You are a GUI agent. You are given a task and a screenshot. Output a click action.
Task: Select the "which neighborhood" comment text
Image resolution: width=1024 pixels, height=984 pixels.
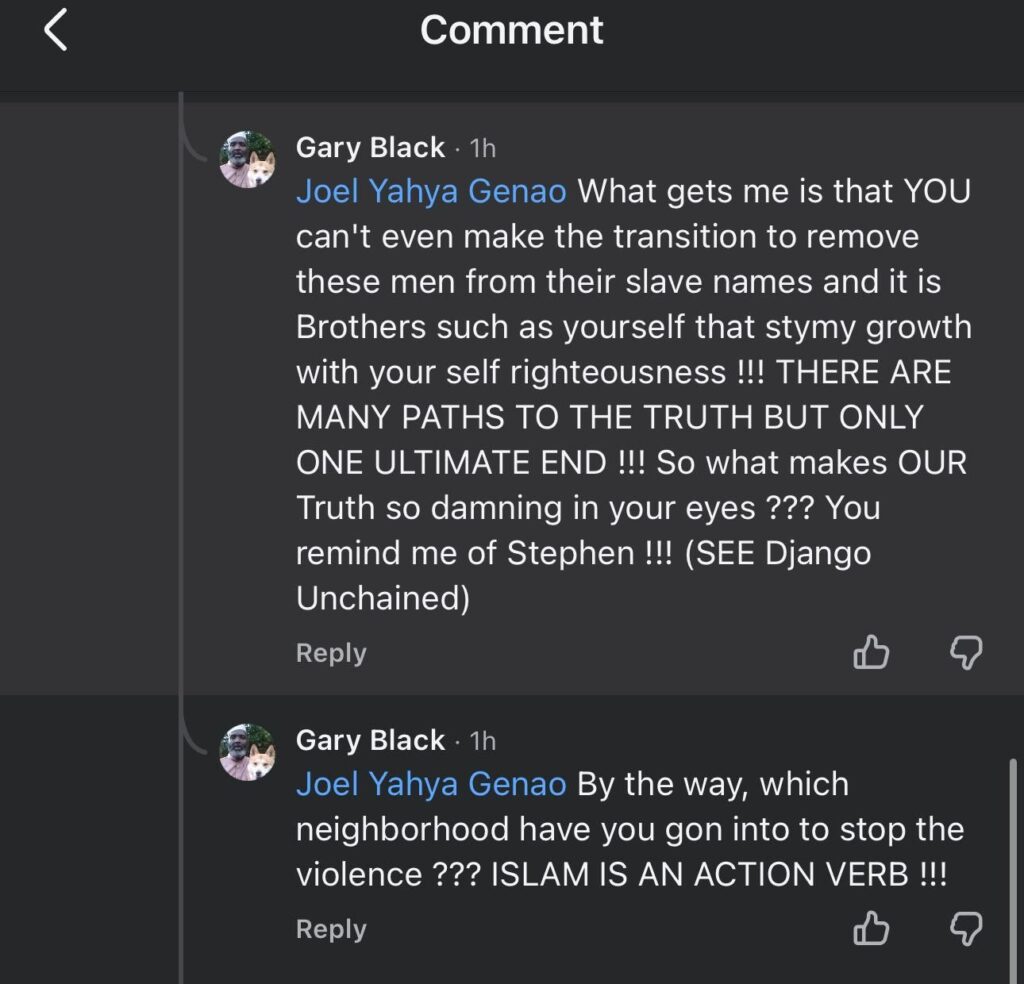630,830
